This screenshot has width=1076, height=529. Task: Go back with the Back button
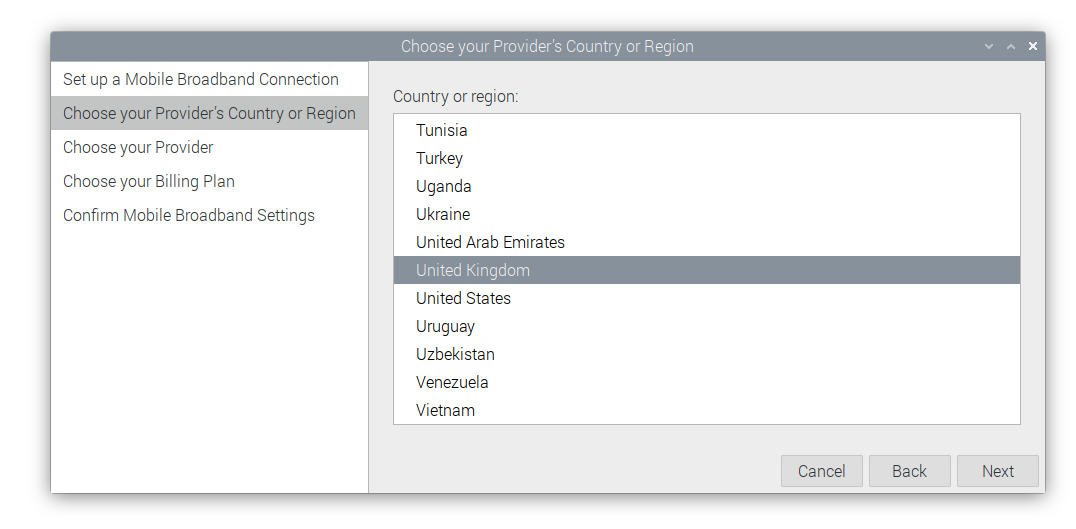(x=909, y=471)
